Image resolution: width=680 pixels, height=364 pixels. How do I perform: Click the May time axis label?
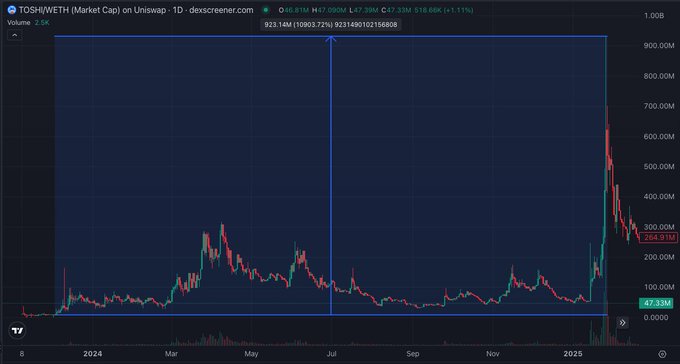pos(251,354)
